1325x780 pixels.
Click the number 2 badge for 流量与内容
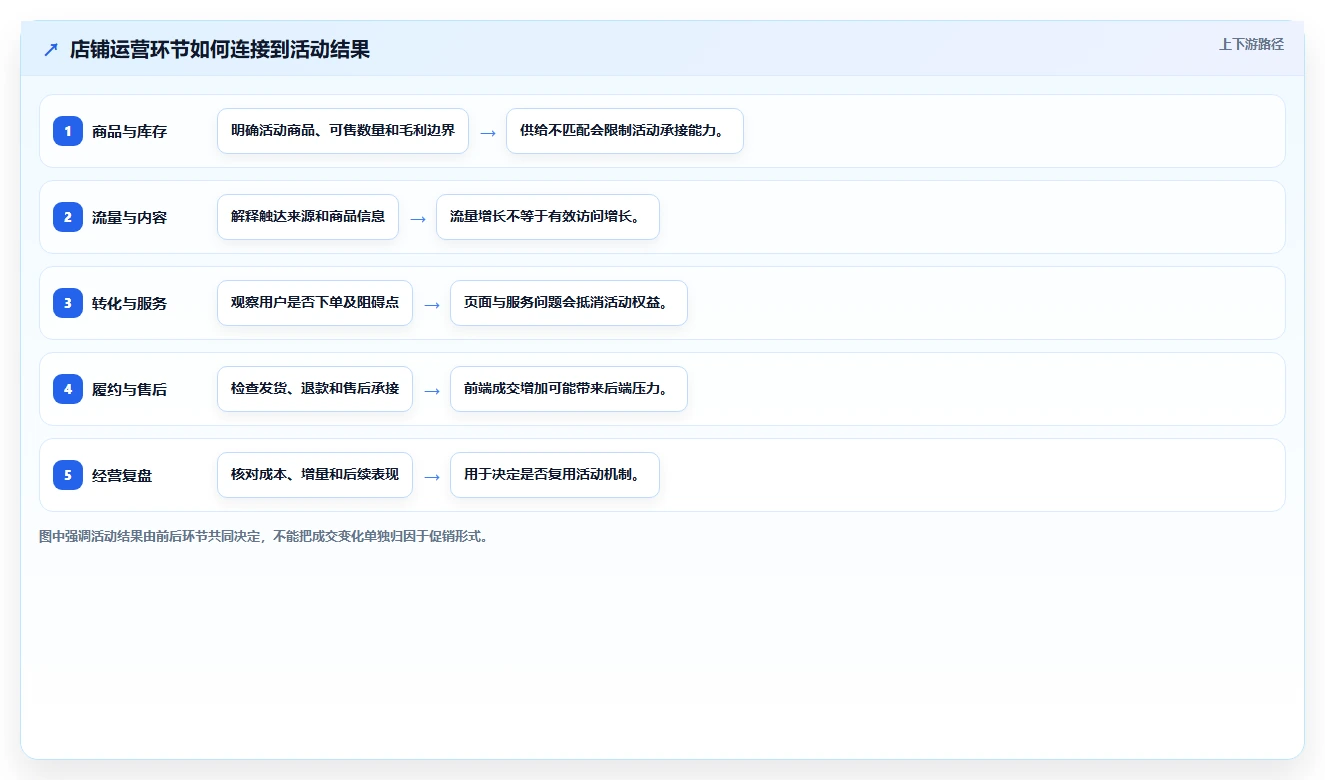(x=68, y=217)
